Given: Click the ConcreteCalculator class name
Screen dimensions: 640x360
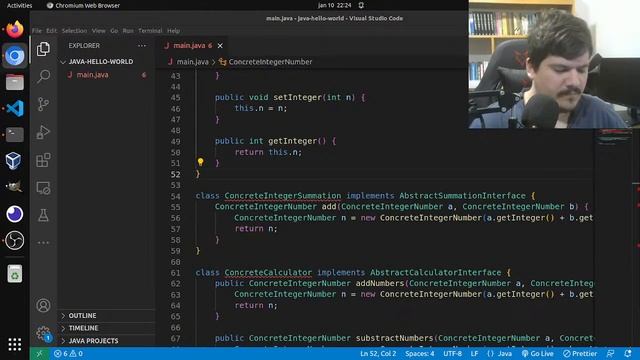Looking at the screenshot, I should tap(268, 273).
